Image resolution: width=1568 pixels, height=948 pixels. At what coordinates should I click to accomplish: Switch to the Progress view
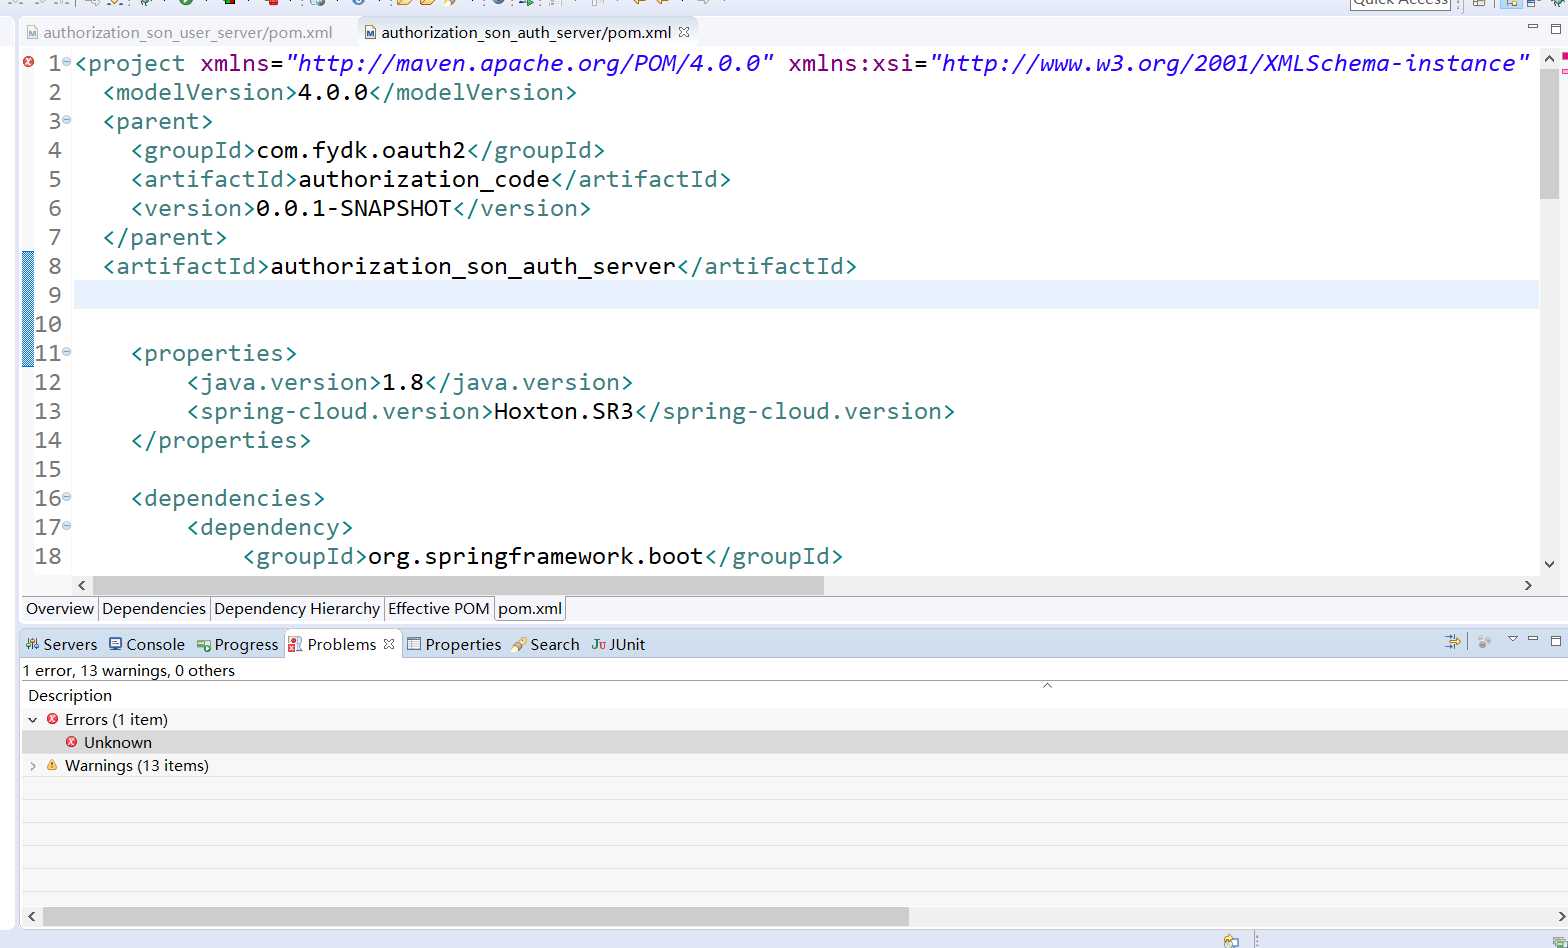237,645
